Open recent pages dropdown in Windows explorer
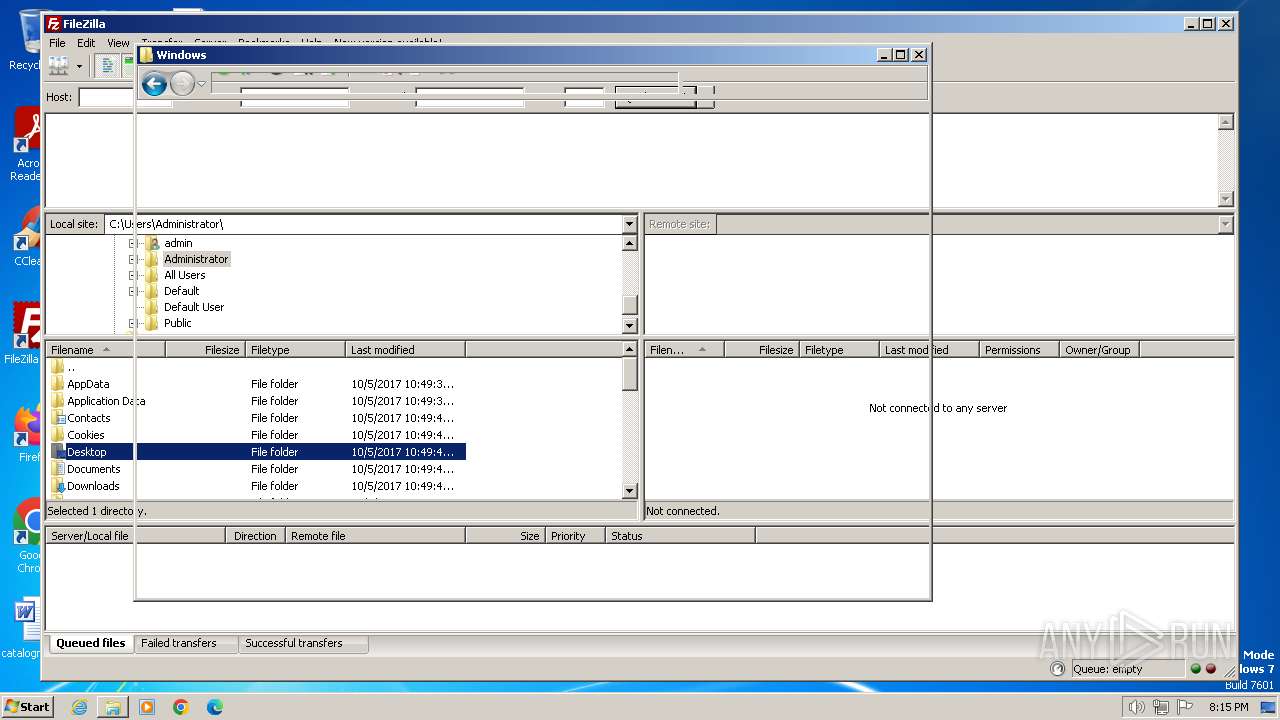 tap(201, 84)
